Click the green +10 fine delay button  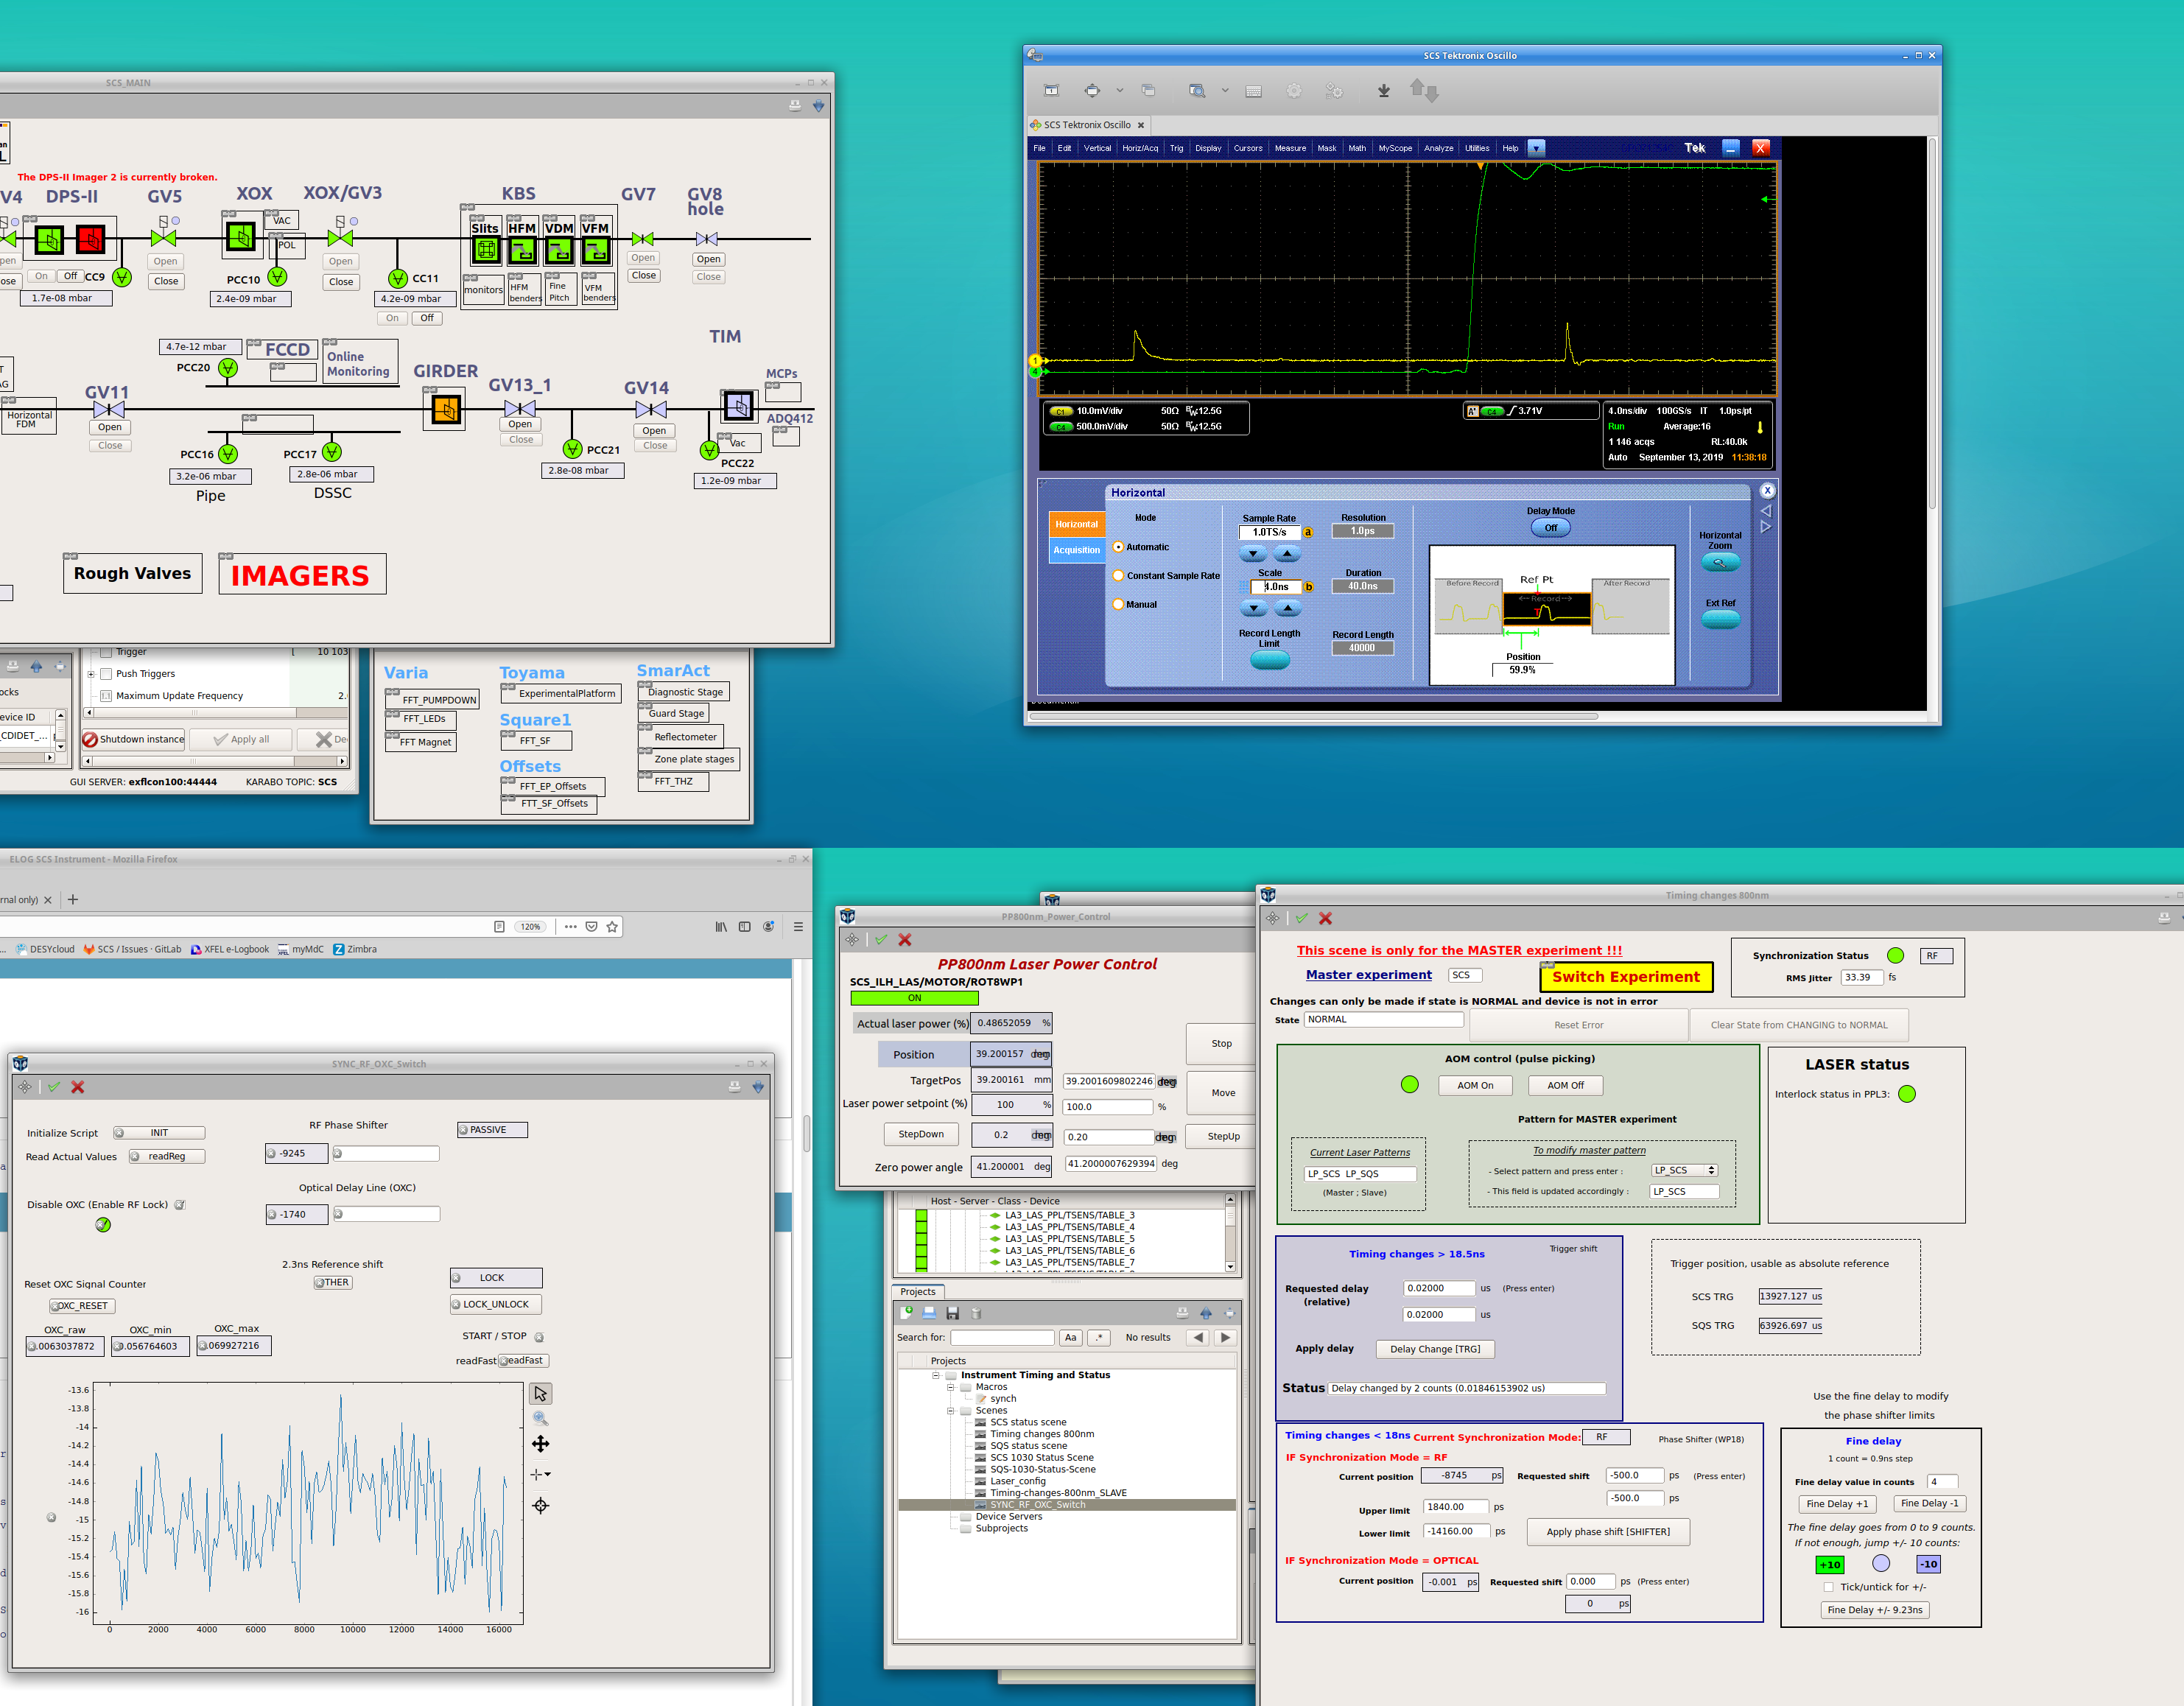coord(1830,1565)
